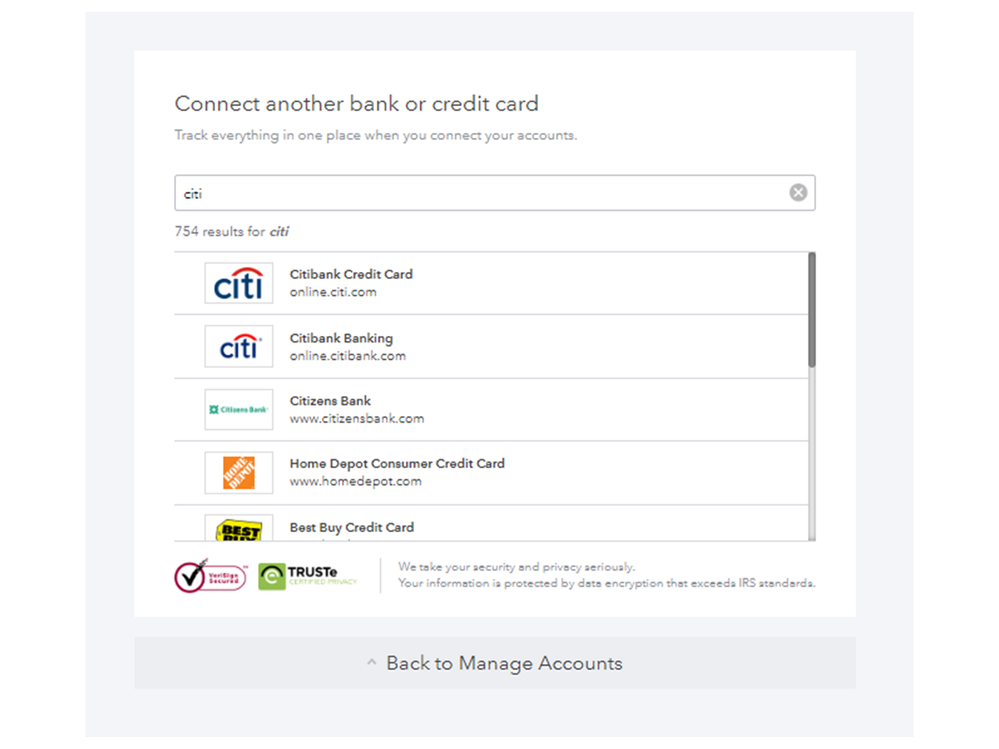This screenshot has width=999, height=749.
Task: Click the Citibank Credit Card logo
Action: point(239,283)
